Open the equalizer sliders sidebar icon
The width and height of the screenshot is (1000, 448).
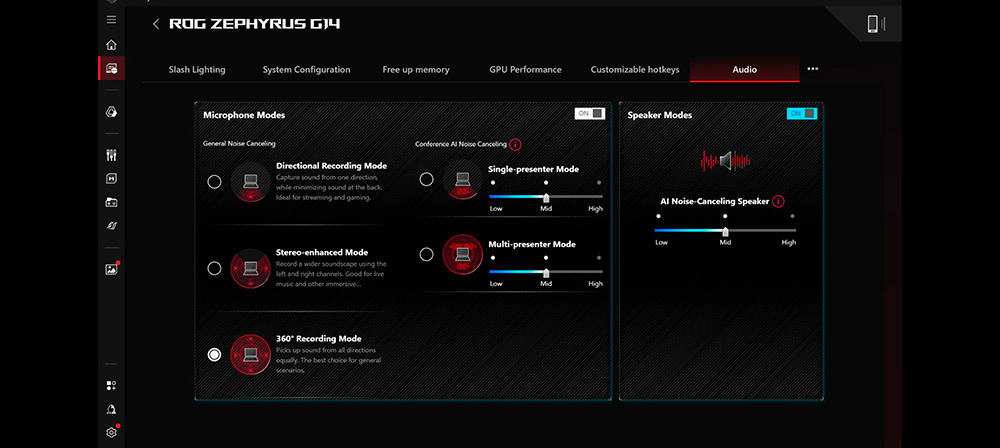point(112,155)
